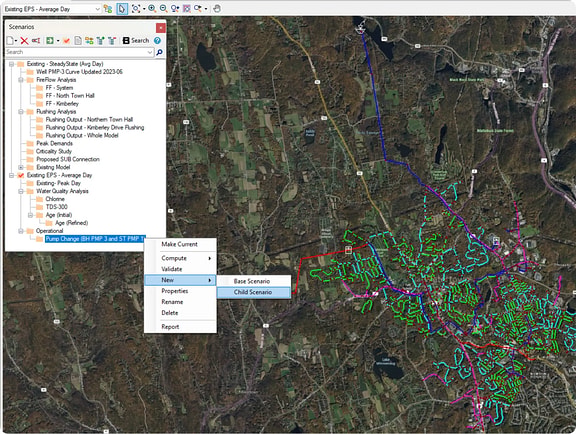Click the green Compute scenario icon

click(x=50, y=40)
